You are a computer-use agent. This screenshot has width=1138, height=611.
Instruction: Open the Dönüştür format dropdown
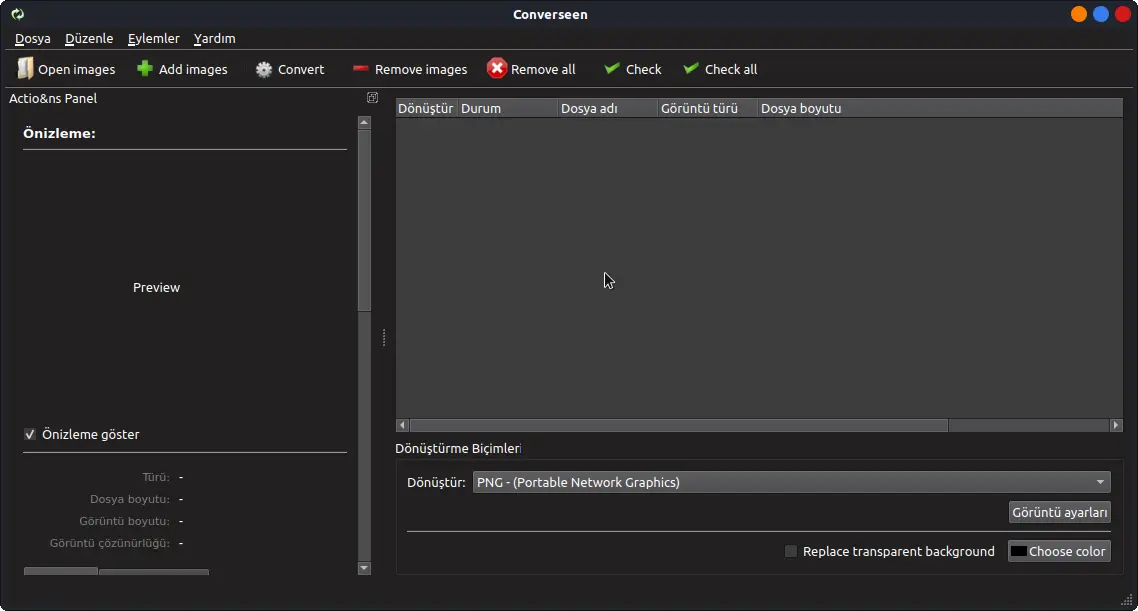(x=791, y=482)
